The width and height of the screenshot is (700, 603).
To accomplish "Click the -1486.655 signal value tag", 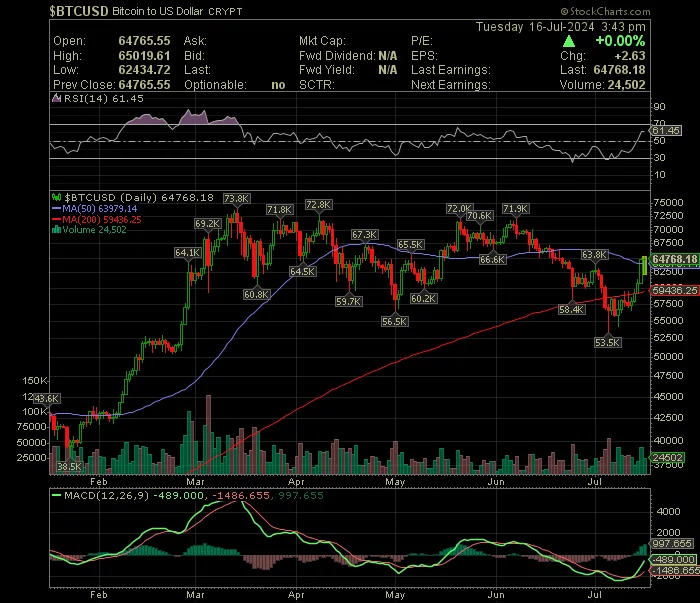I will 675,570.
